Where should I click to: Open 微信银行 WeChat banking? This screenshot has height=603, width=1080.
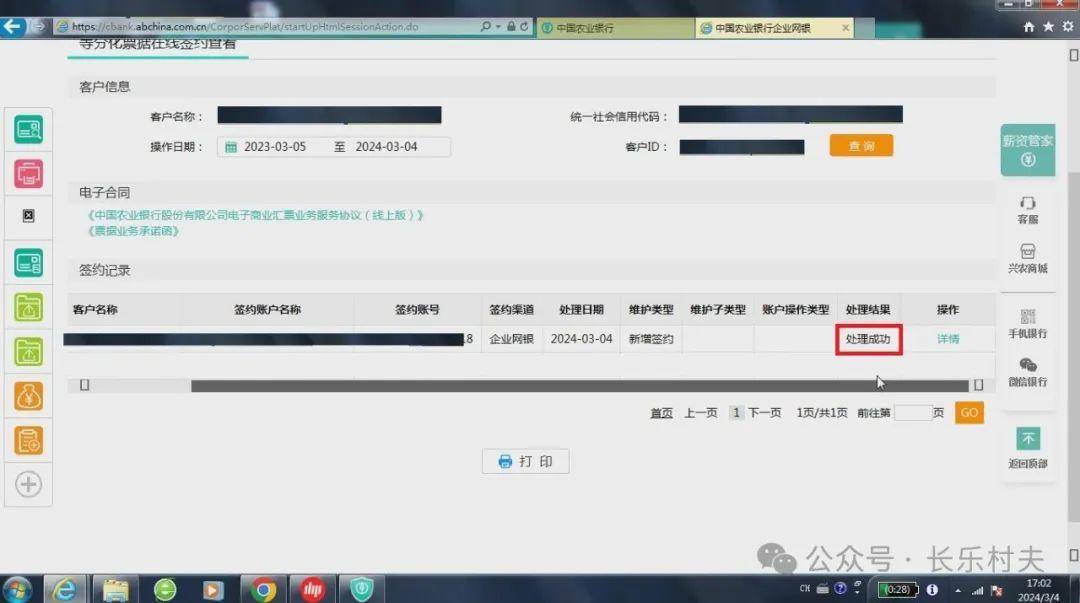1027,372
